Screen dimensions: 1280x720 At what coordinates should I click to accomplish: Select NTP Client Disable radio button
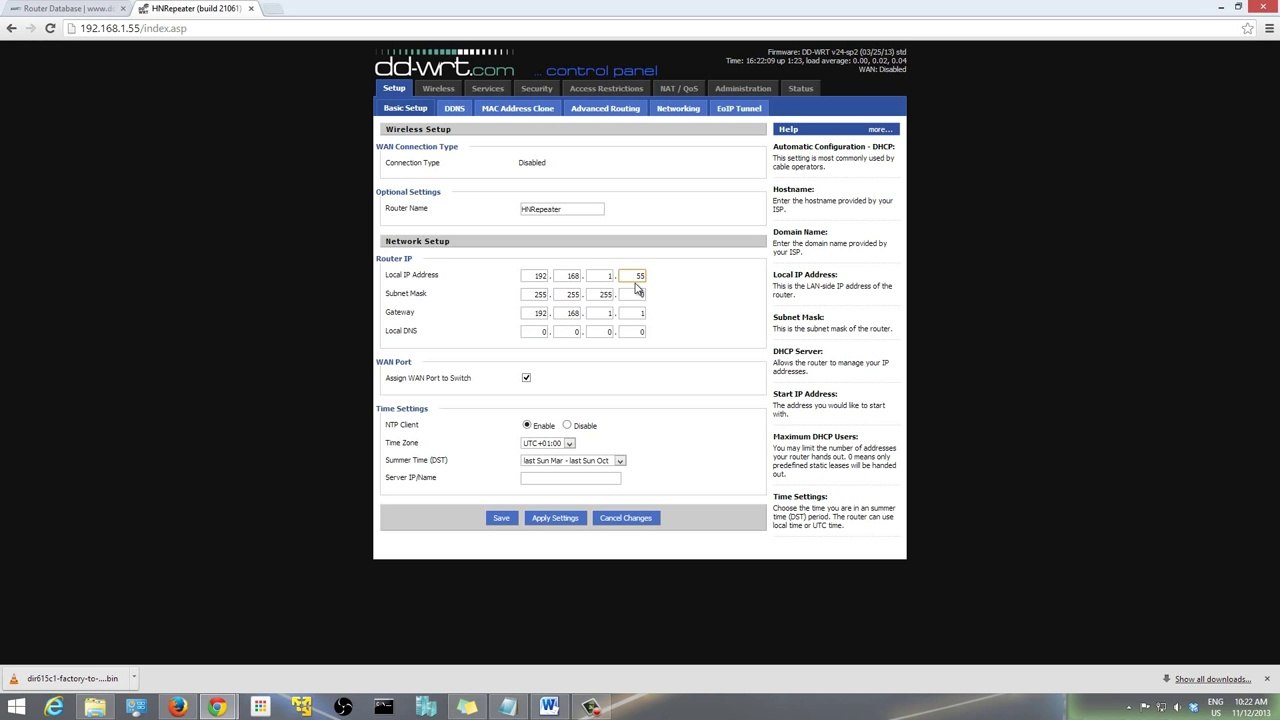point(567,425)
